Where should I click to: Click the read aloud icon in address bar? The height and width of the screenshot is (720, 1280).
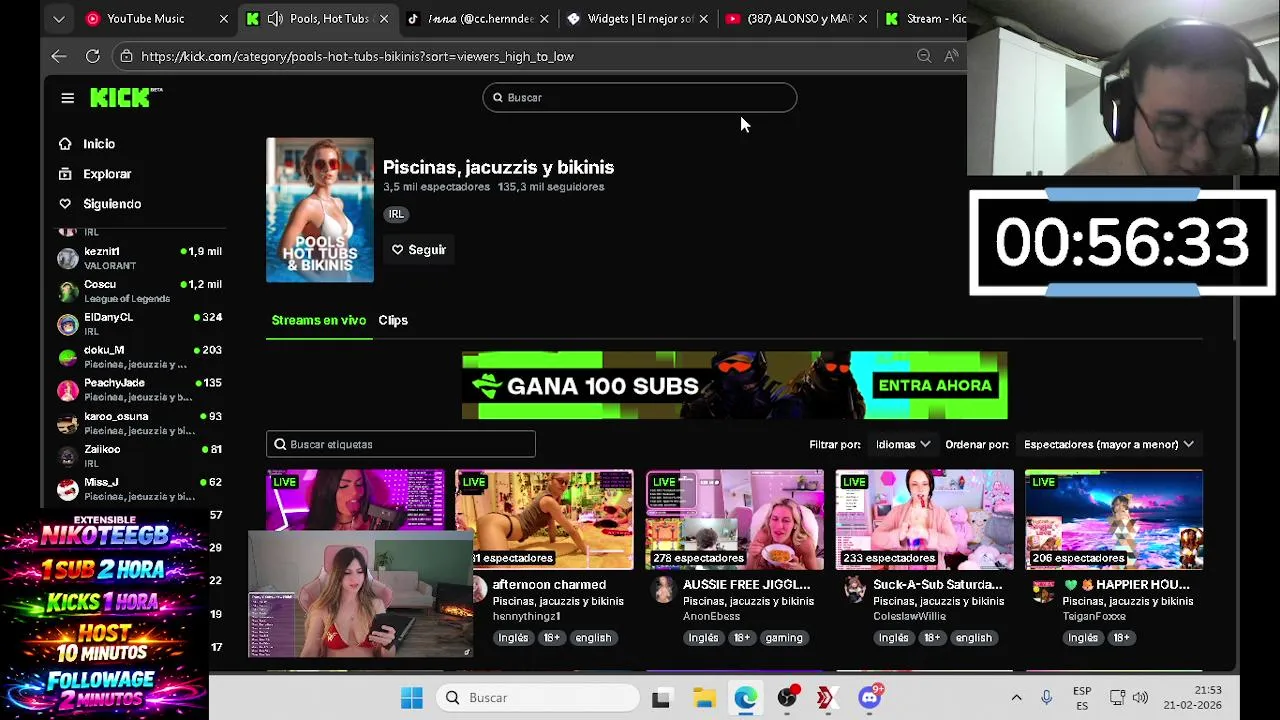(x=951, y=56)
